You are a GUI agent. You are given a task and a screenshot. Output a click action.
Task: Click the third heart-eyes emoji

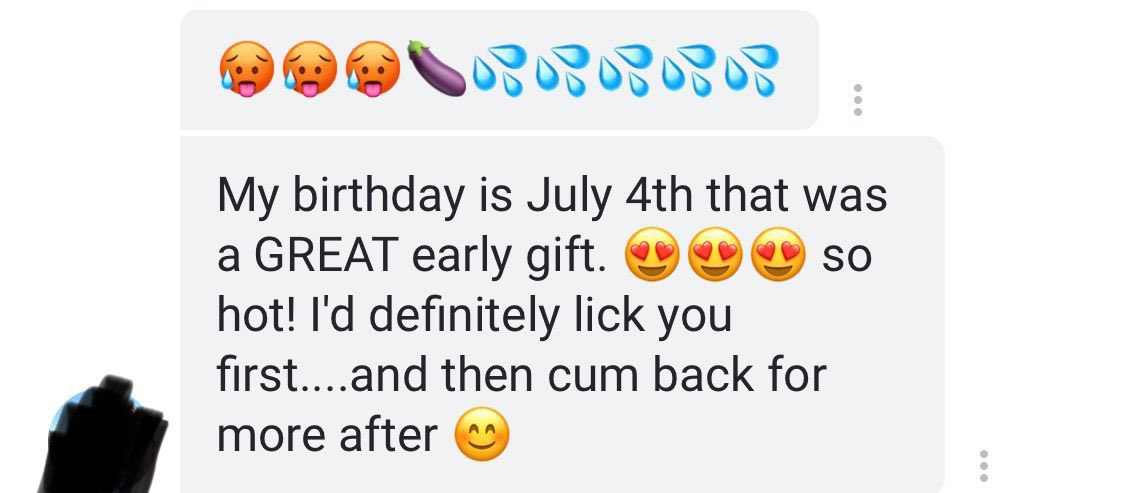tap(778, 255)
